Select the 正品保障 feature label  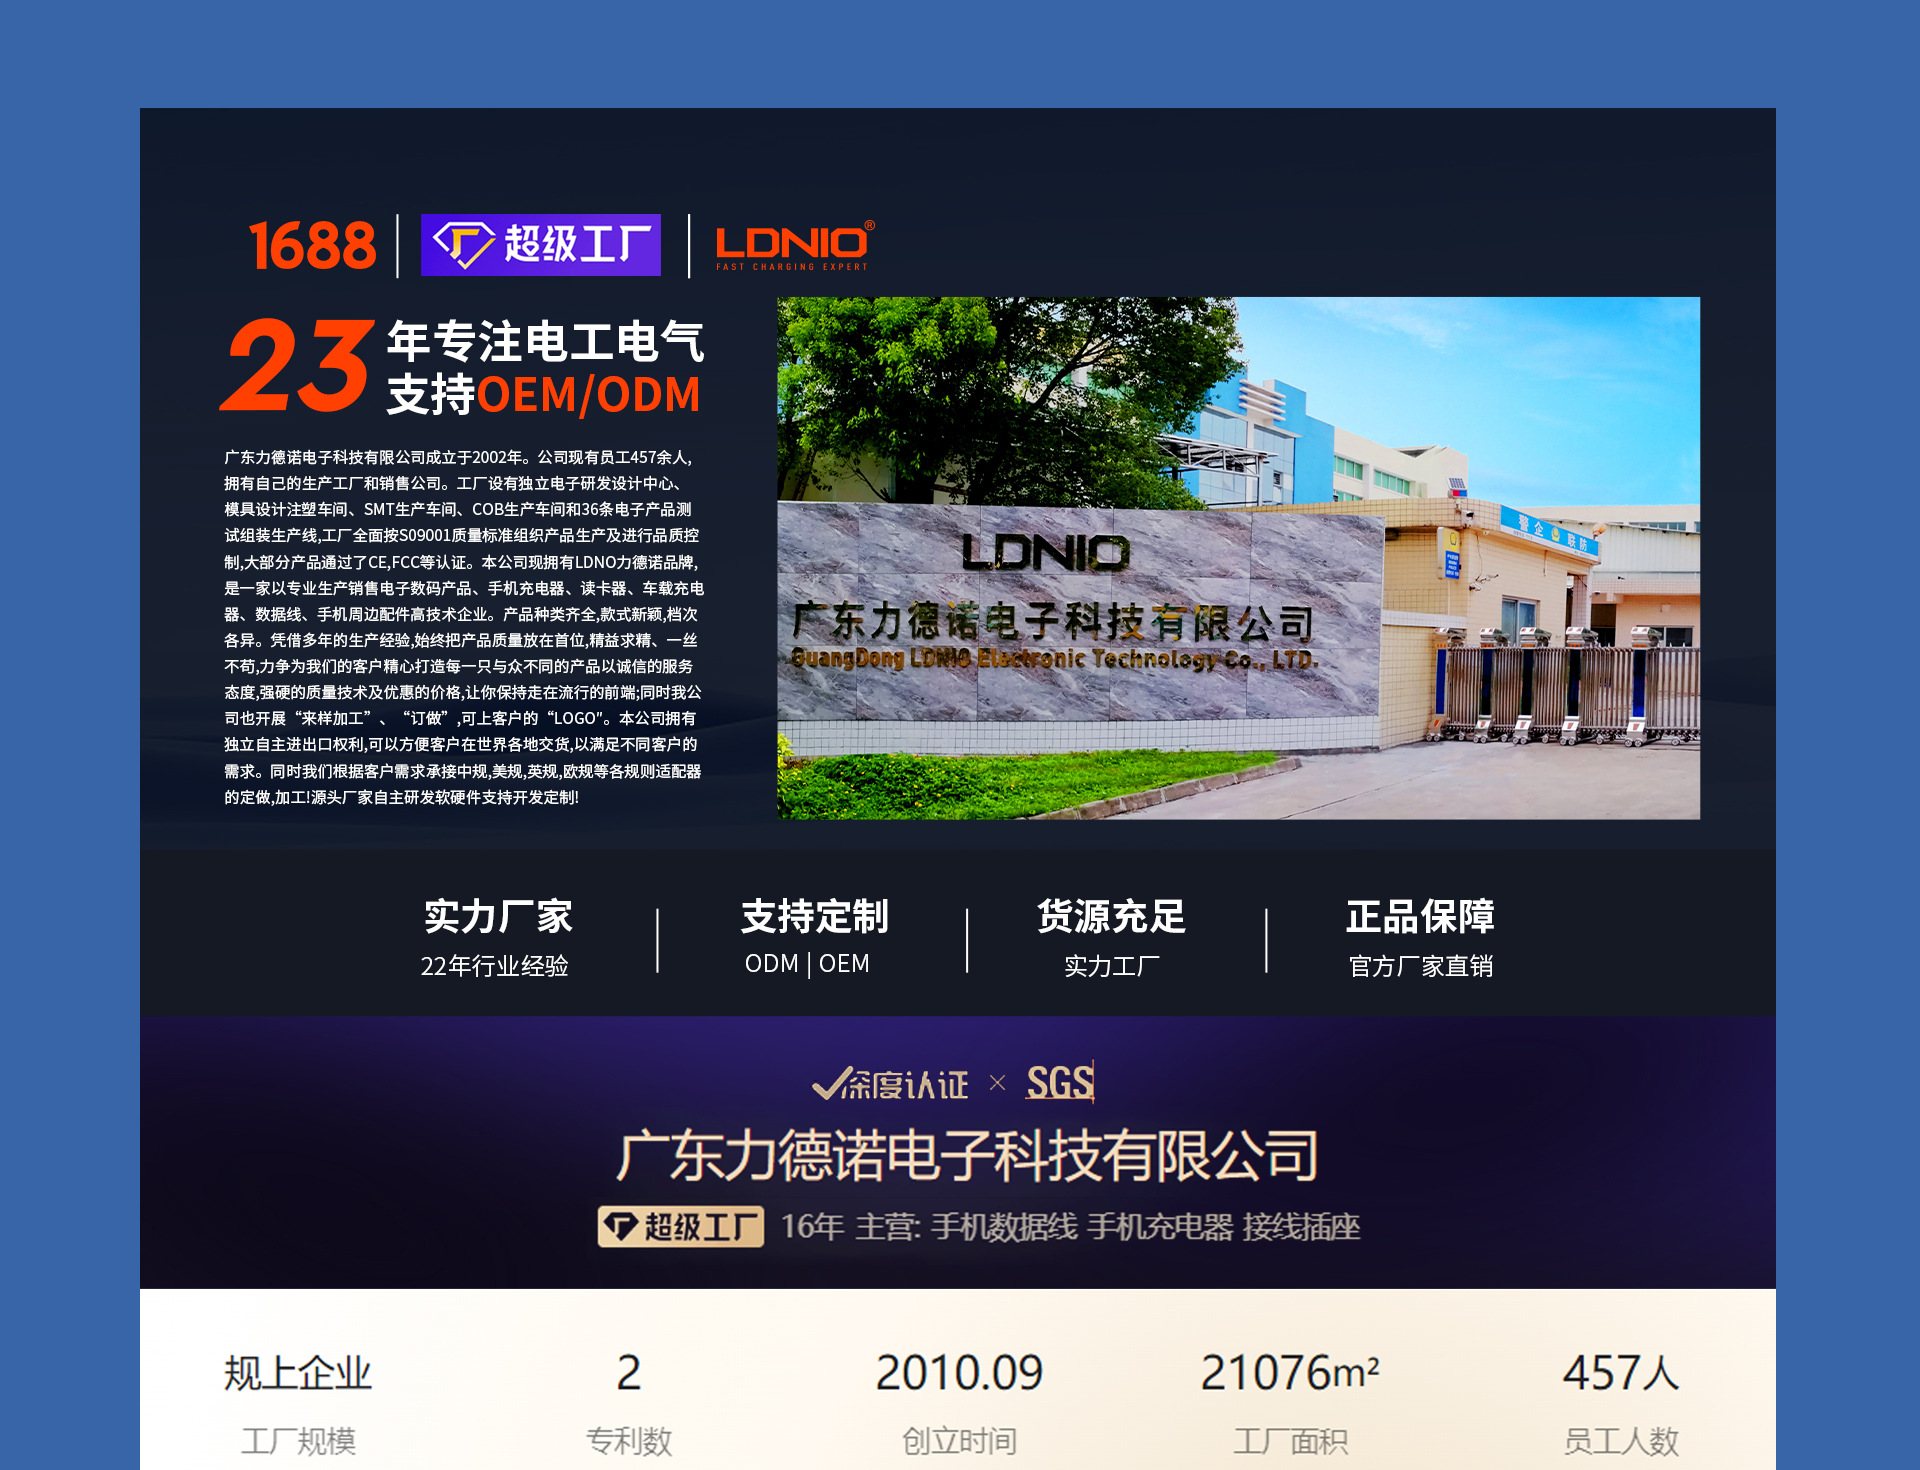click(x=1420, y=917)
